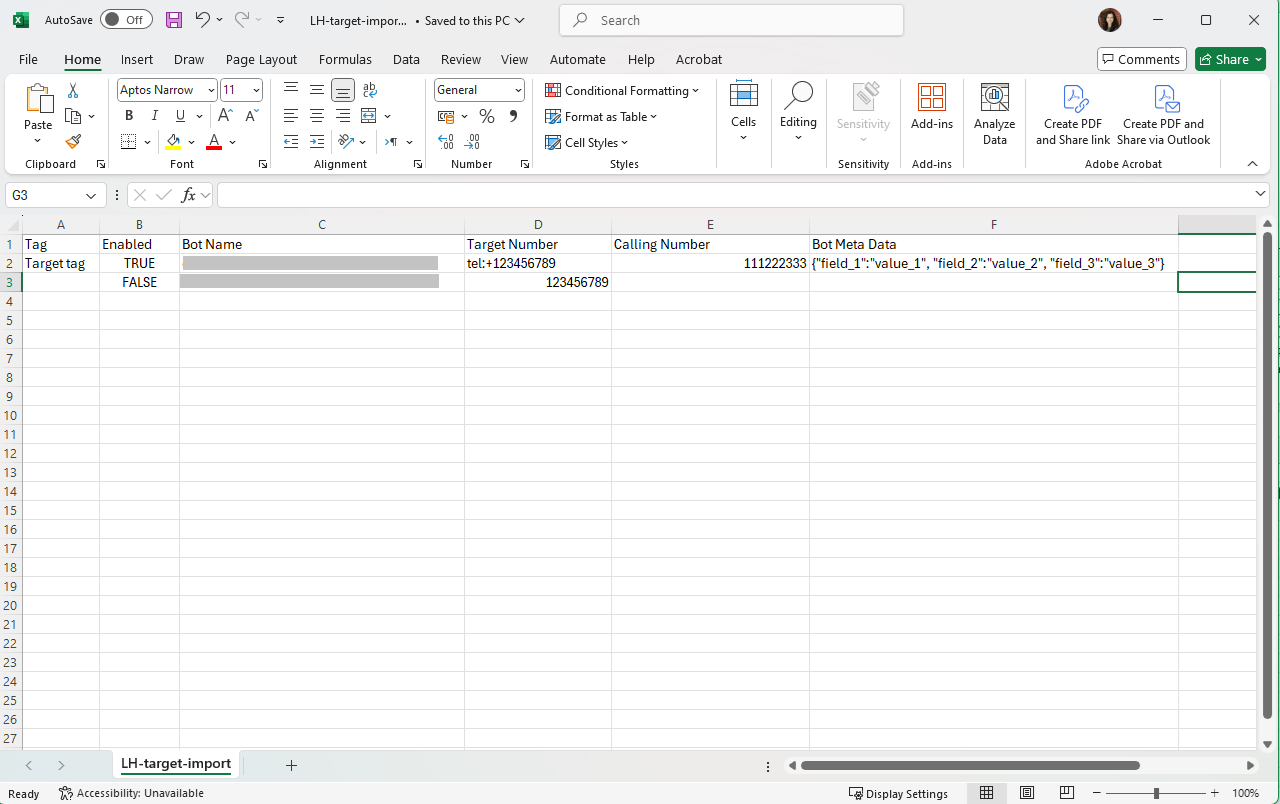Click Accessibility: Unavailable status
The image size is (1280, 804).
tap(131, 793)
